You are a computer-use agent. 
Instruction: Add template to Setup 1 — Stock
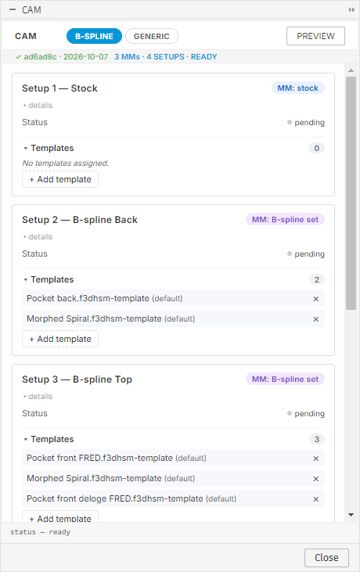tap(60, 179)
